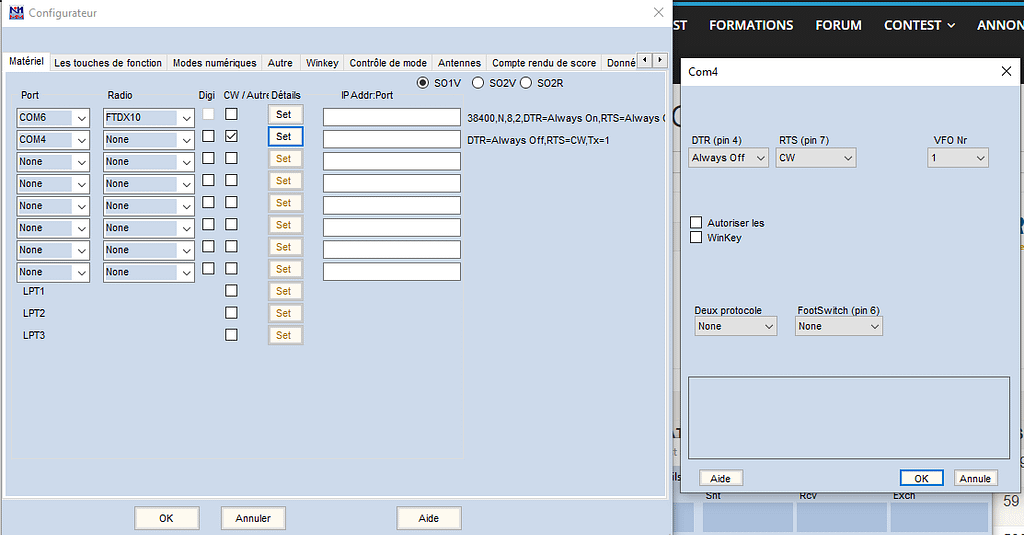The image size is (1024, 535).
Task: Click IP Addr:Port field for COM6 row
Action: click(392, 117)
